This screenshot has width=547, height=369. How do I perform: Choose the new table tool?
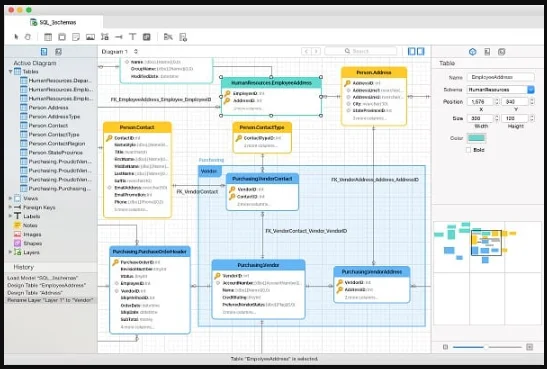pyautogui.click(x=48, y=37)
